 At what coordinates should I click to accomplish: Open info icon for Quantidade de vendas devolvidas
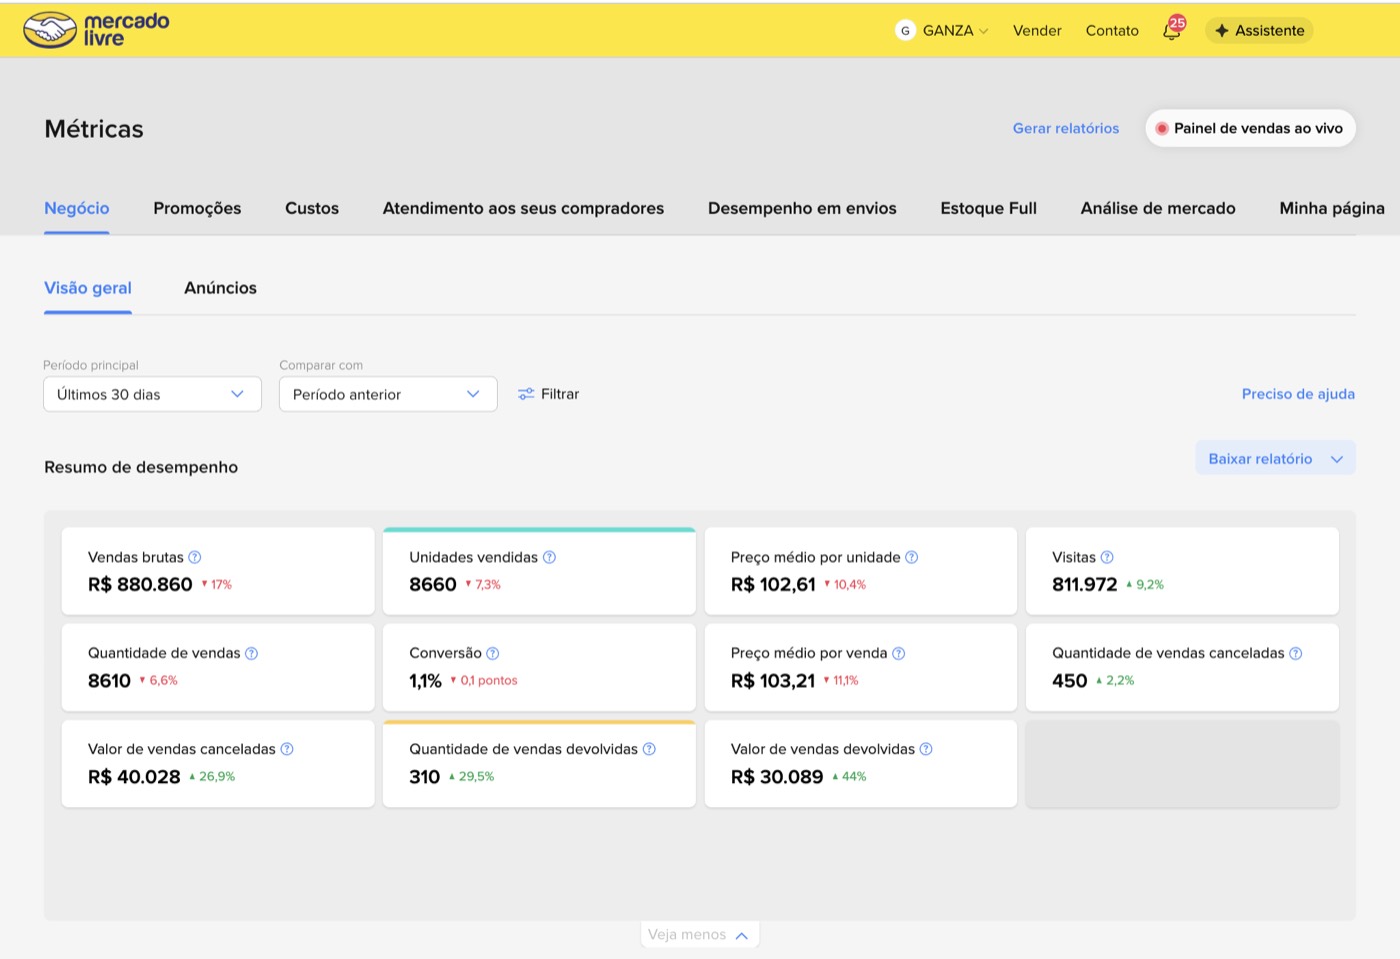coord(649,749)
